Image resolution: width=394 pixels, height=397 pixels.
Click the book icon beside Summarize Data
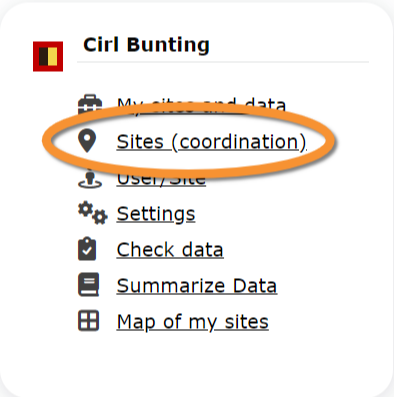[88, 284]
